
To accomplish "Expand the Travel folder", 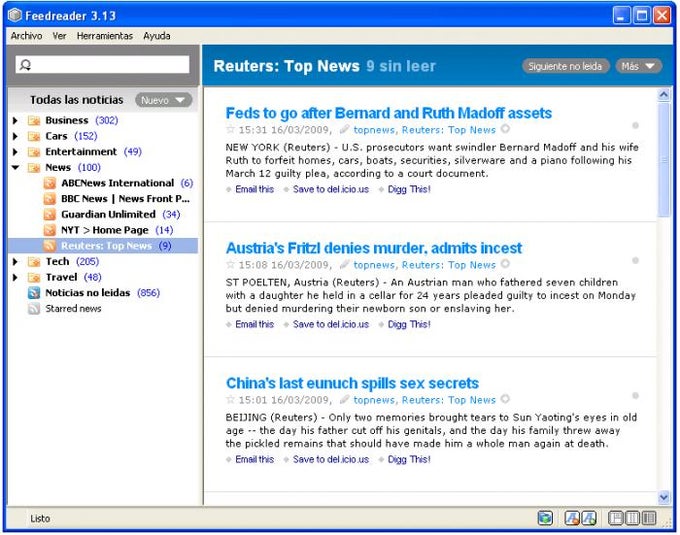I will pyautogui.click(x=15, y=277).
